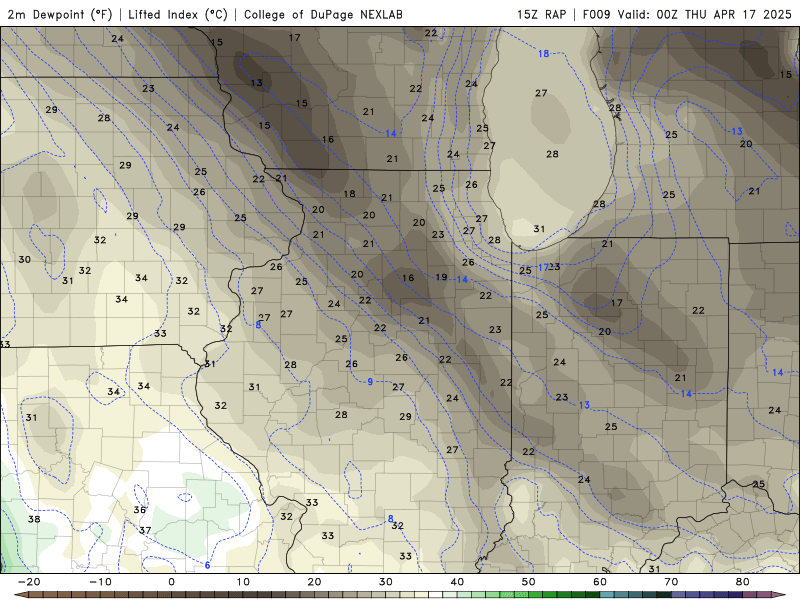Click the brown left end of the color bar

23,595
